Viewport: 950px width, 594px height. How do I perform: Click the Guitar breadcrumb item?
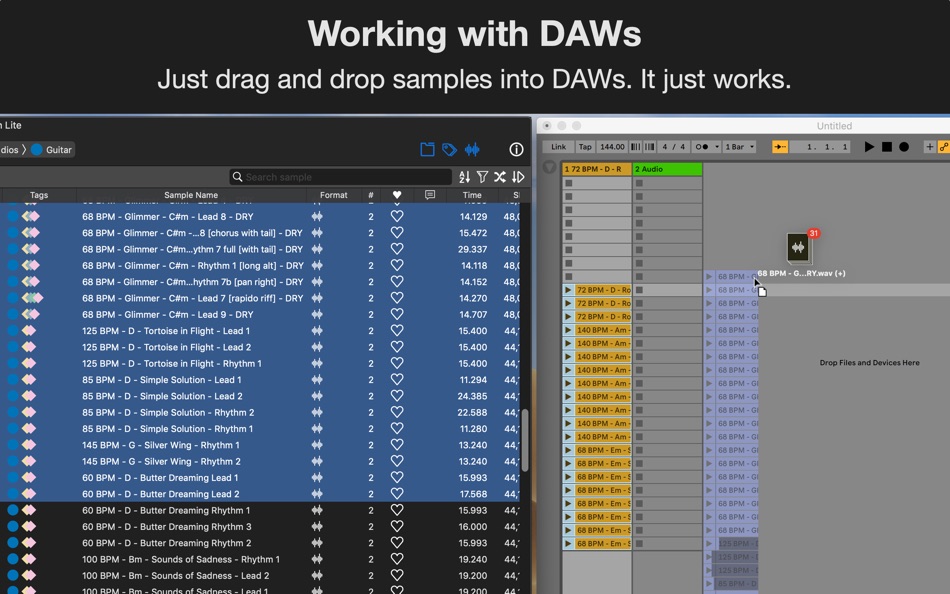point(52,150)
